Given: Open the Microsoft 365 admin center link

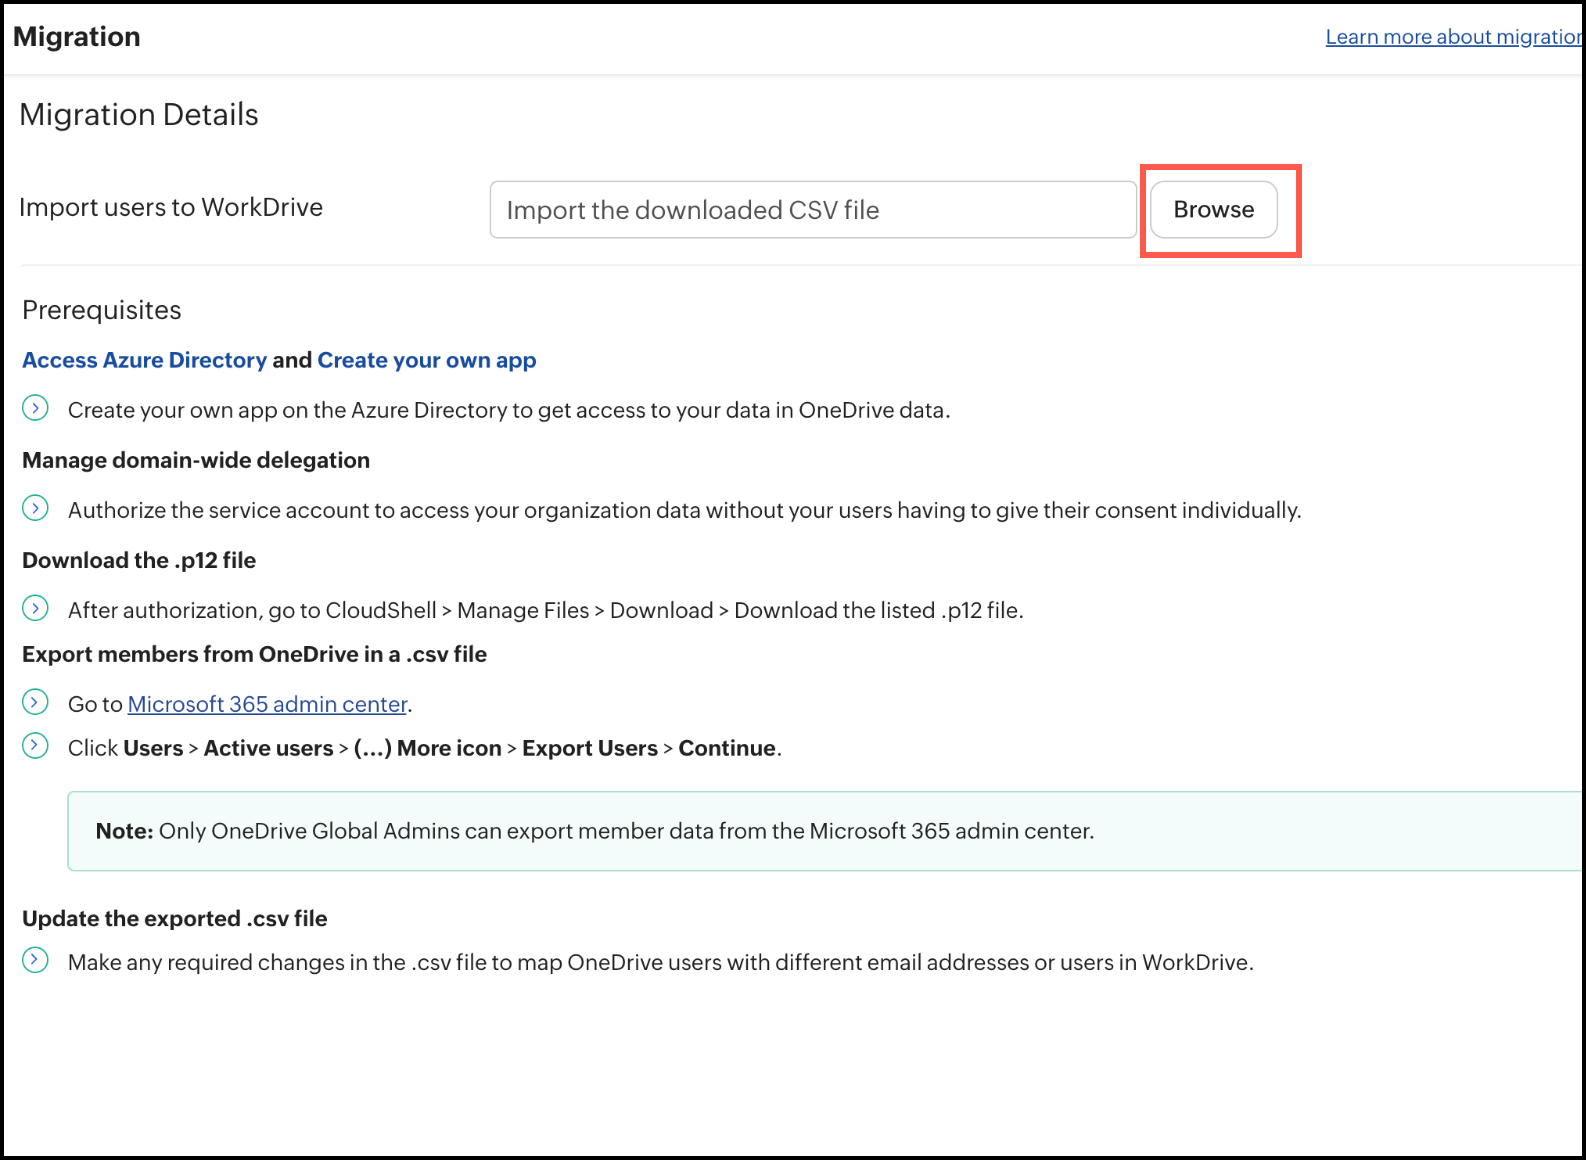Looking at the screenshot, I should [x=267, y=704].
